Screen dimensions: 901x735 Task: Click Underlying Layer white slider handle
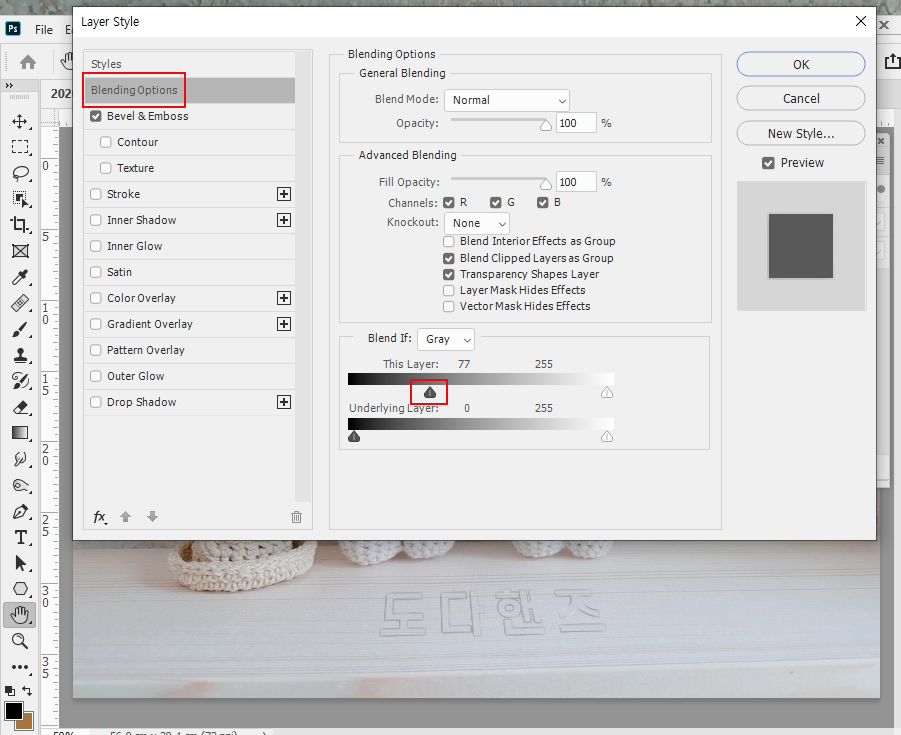point(607,437)
